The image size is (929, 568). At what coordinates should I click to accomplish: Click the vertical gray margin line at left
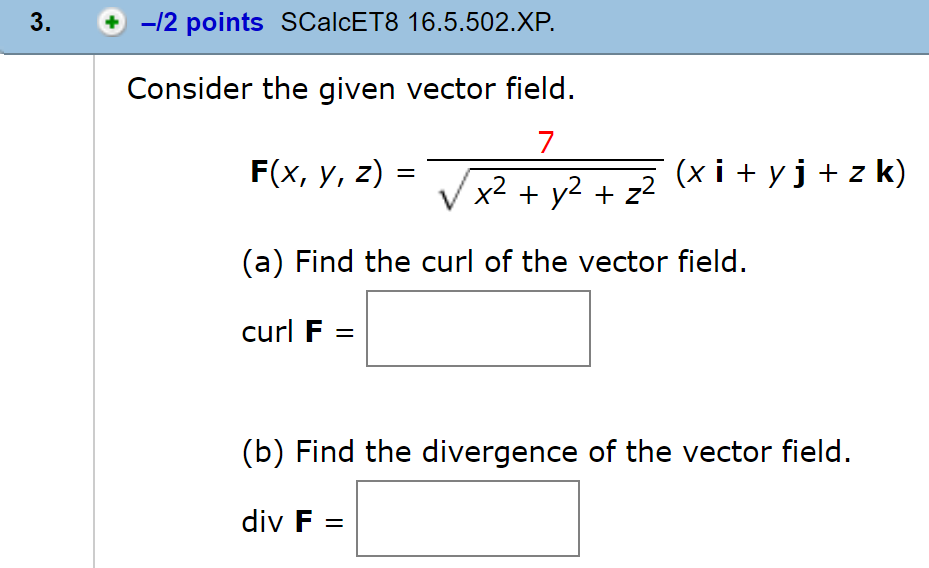tap(94, 311)
